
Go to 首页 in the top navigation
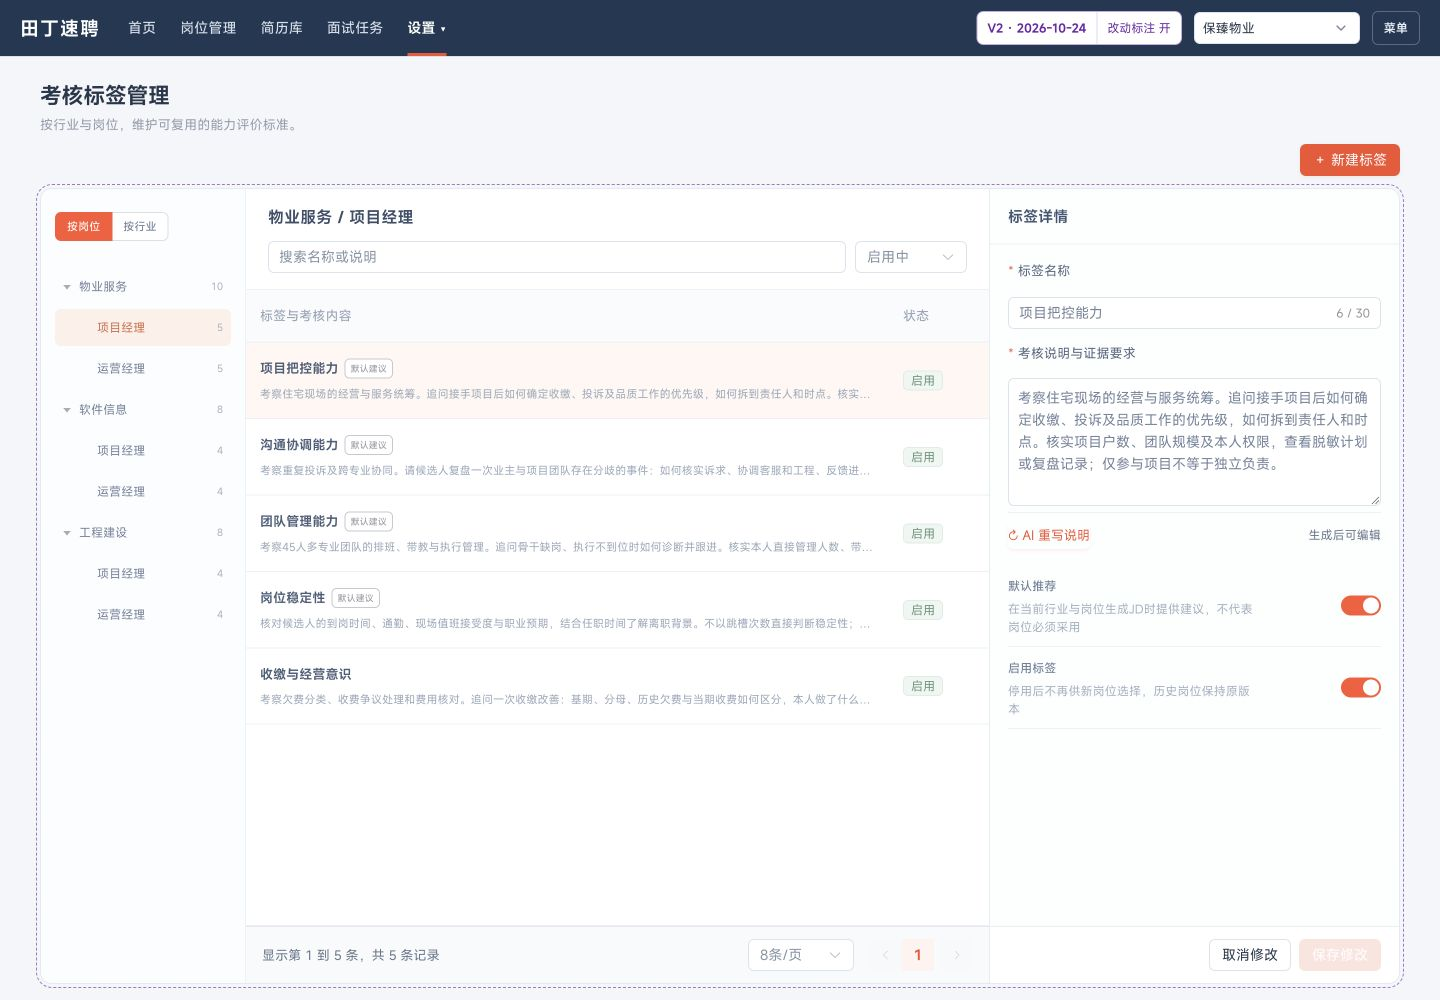coord(142,28)
